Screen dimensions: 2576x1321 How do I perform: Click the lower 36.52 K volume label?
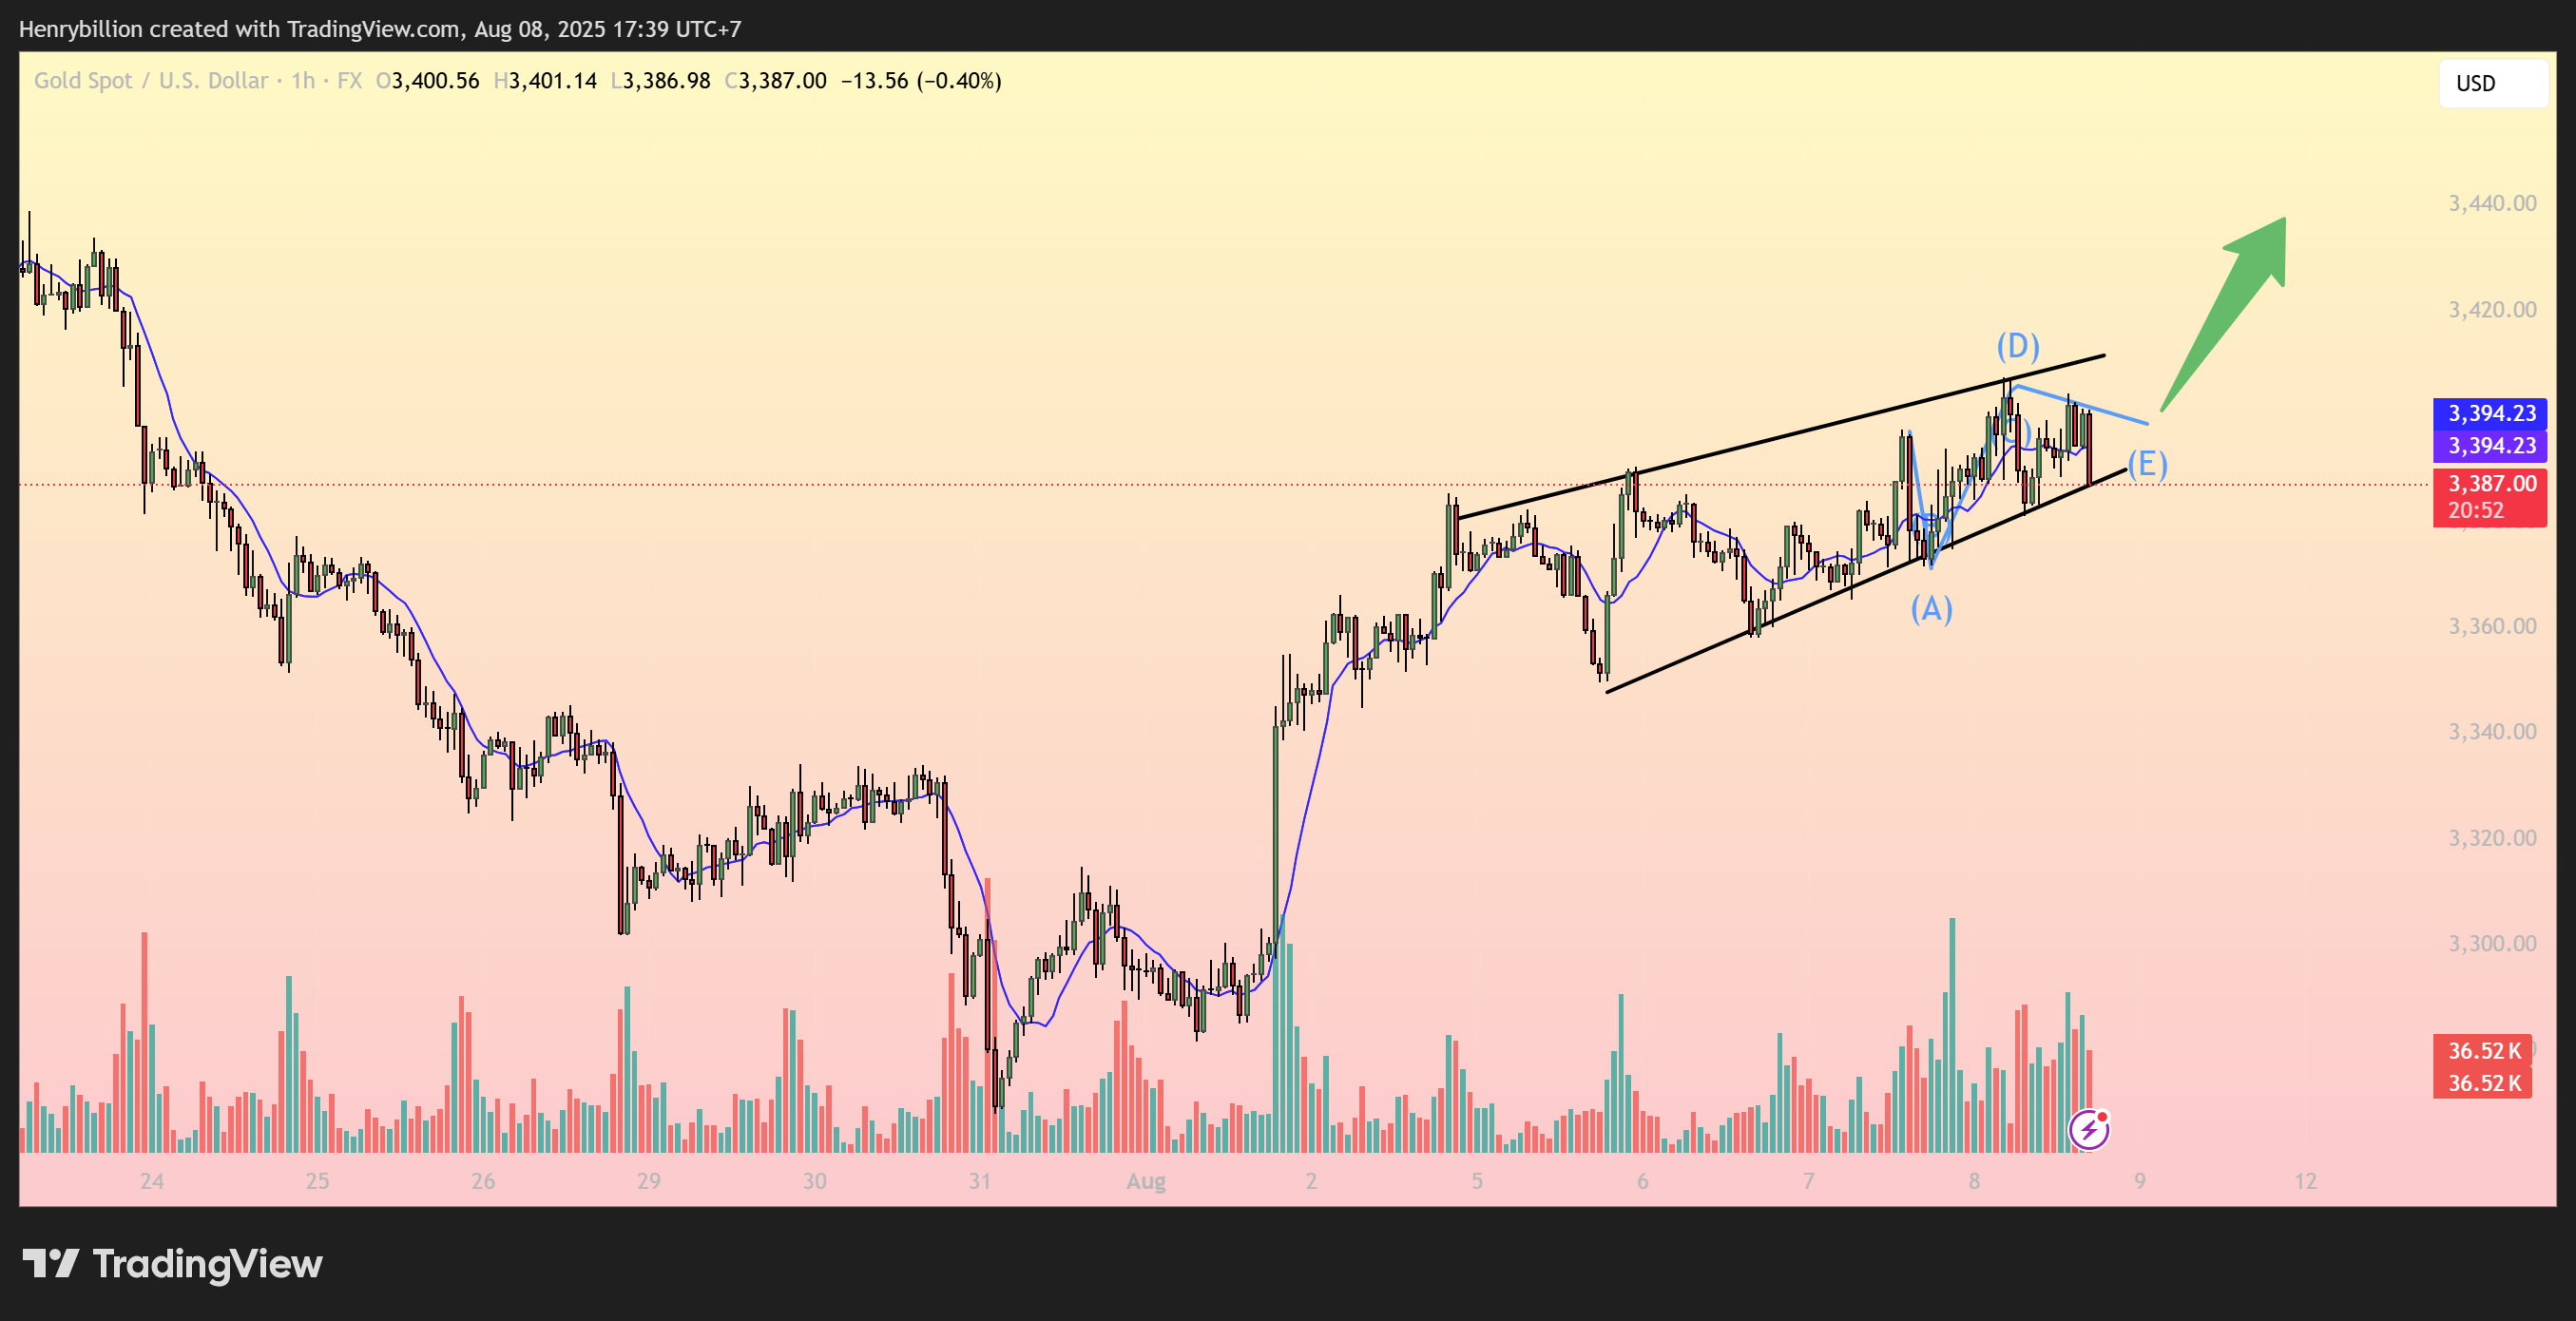pos(2483,1083)
